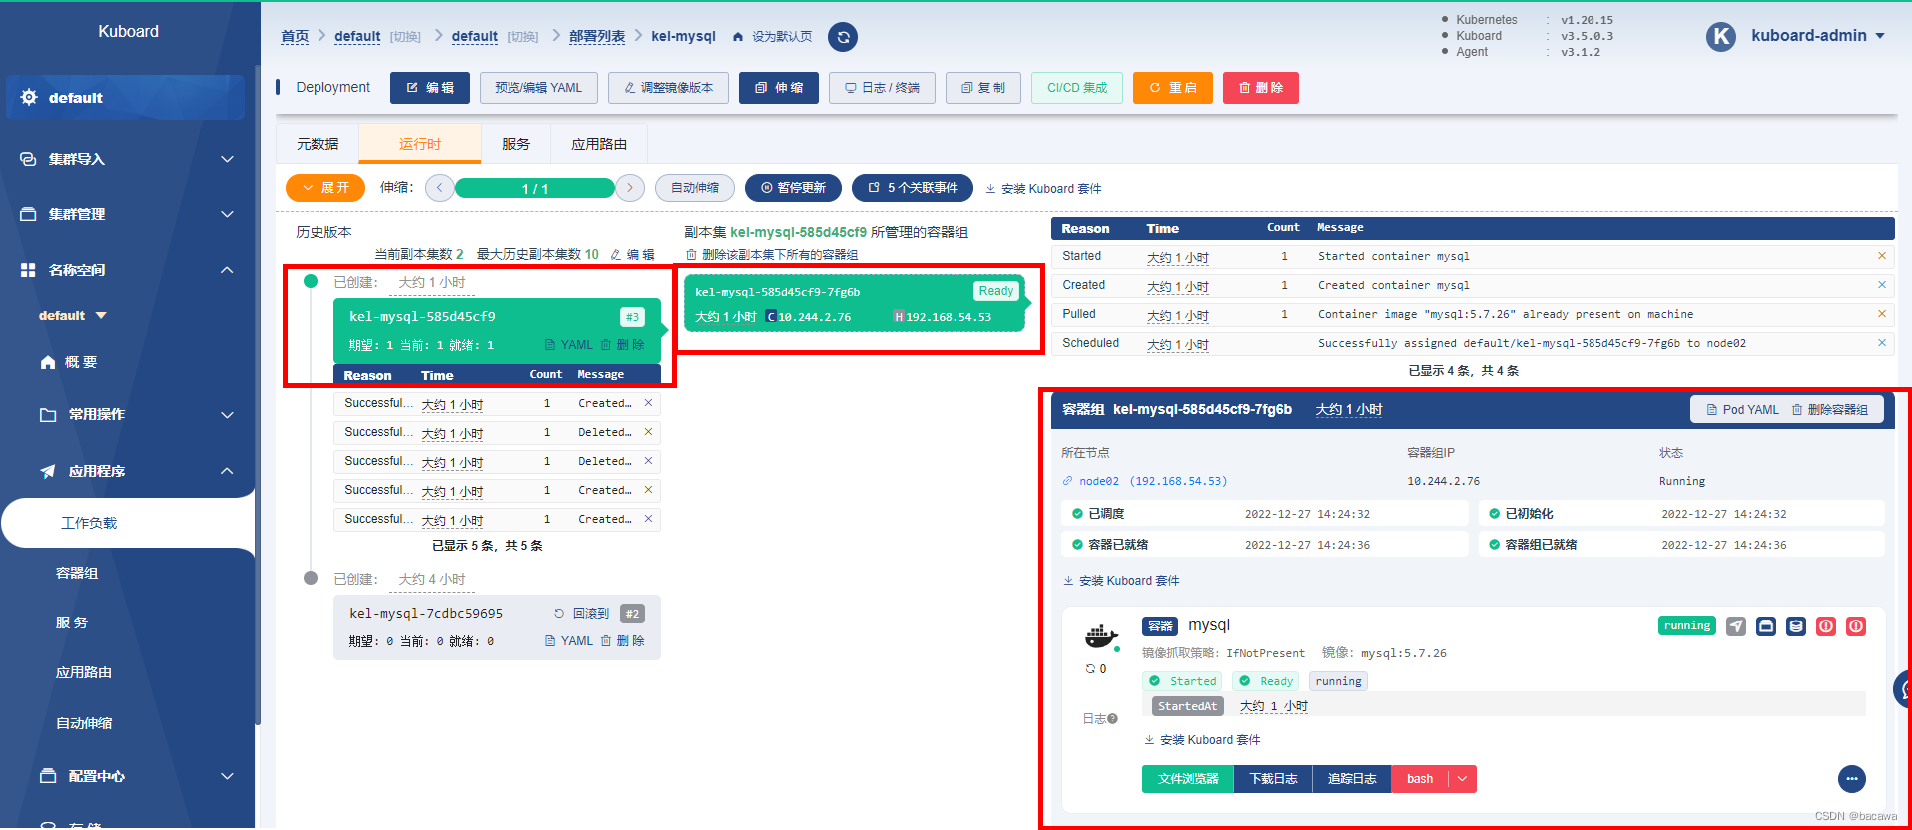Expand 集群管理 sidebar section
The height and width of the screenshot is (830, 1912).
pyautogui.click(x=126, y=214)
